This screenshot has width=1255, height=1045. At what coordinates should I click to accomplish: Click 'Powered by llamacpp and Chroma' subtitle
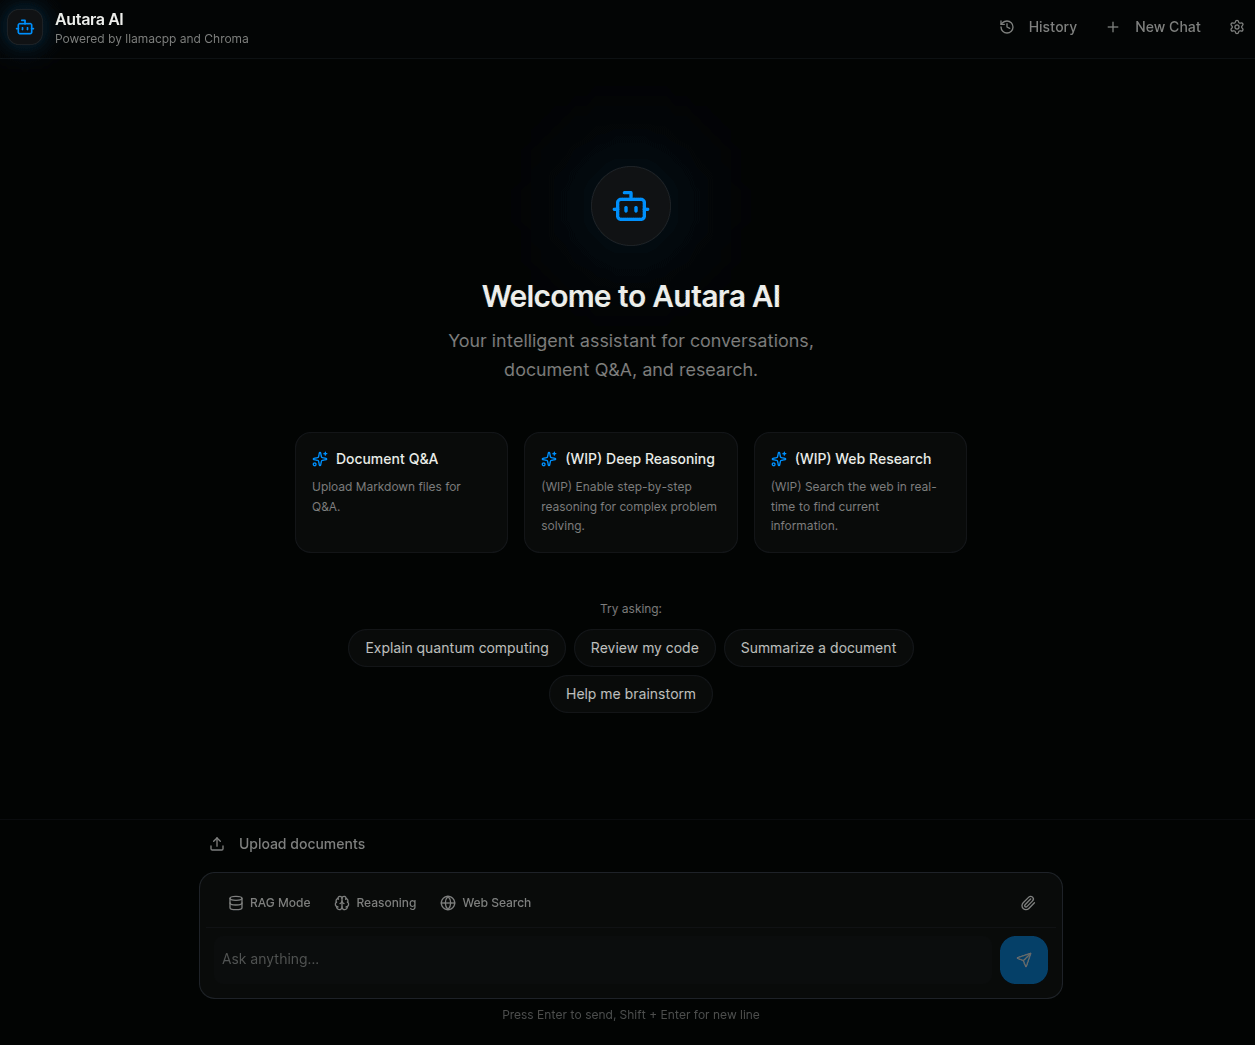click(152, 39)
